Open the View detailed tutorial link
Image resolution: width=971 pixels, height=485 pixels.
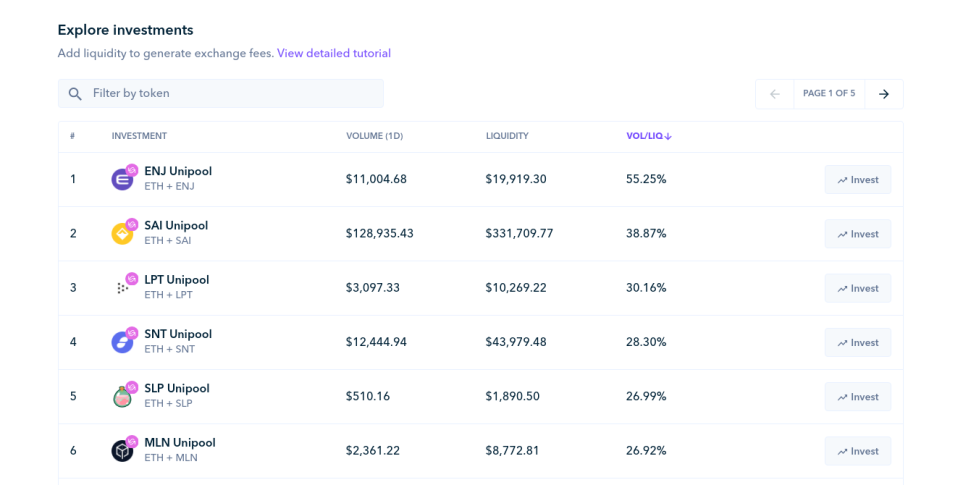click(x=334, y=53)
